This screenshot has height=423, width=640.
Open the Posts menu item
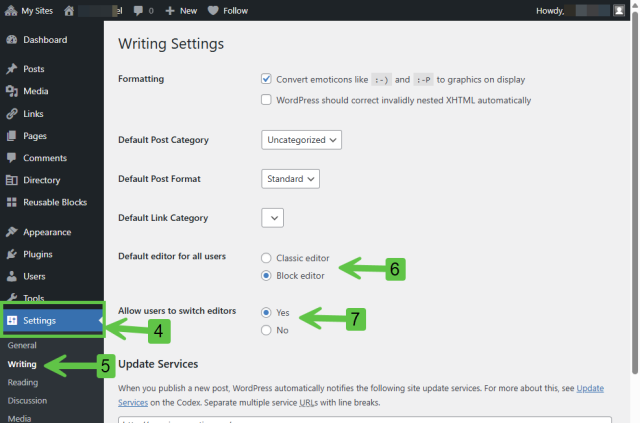(x=52, y=69)
